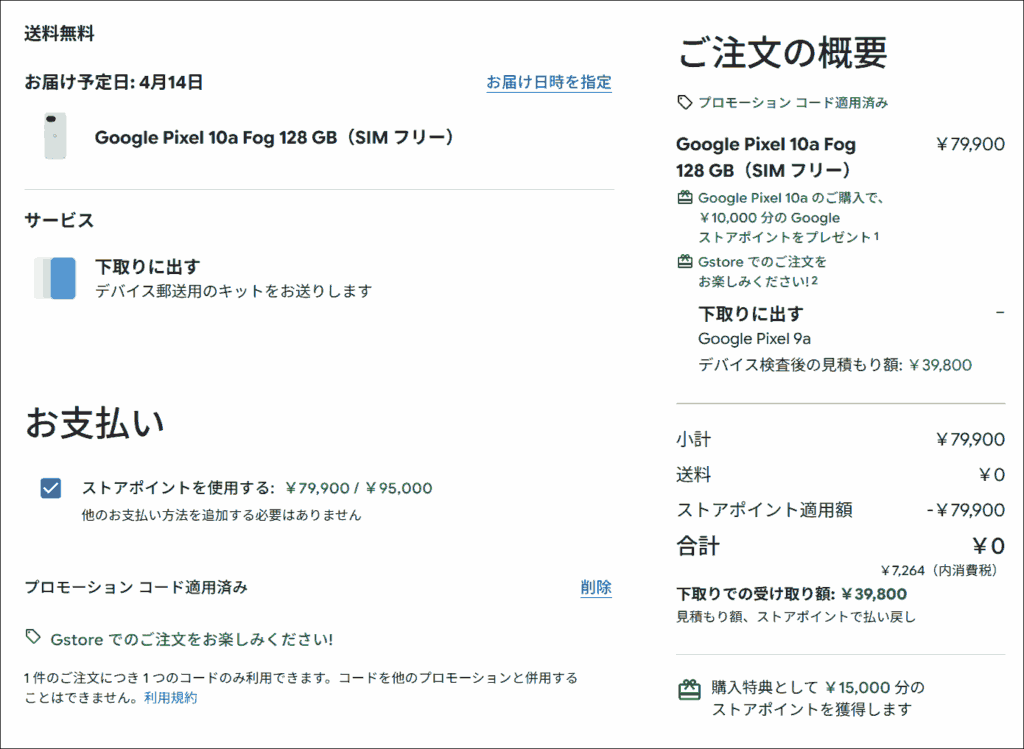Click the tag icon beside the order summary promo code

click(685, 102)
